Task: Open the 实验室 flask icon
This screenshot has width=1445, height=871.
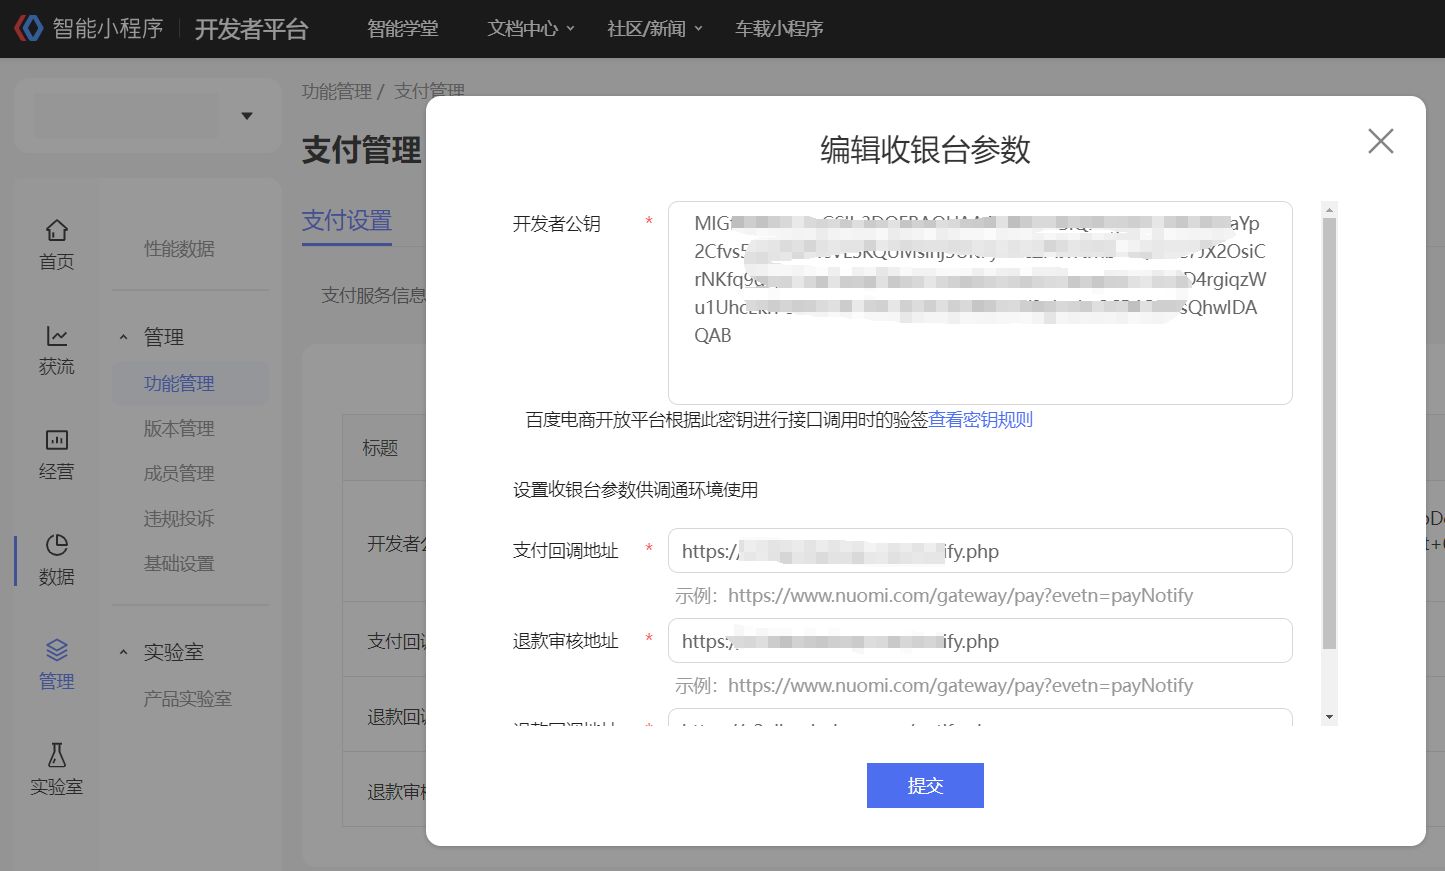Action: [x=57, y=755]
